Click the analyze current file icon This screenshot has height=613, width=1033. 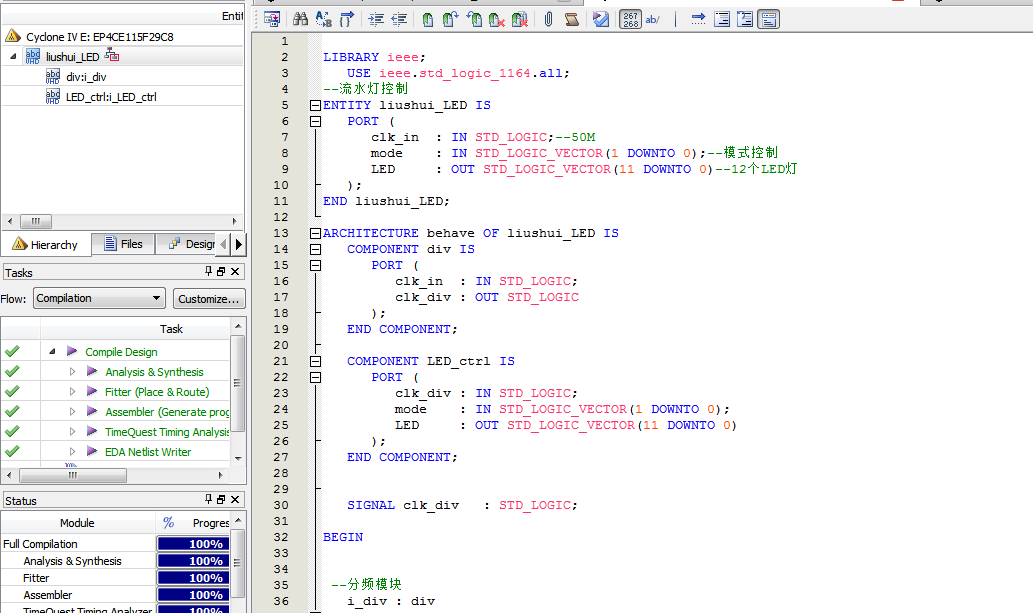point(601,19)
